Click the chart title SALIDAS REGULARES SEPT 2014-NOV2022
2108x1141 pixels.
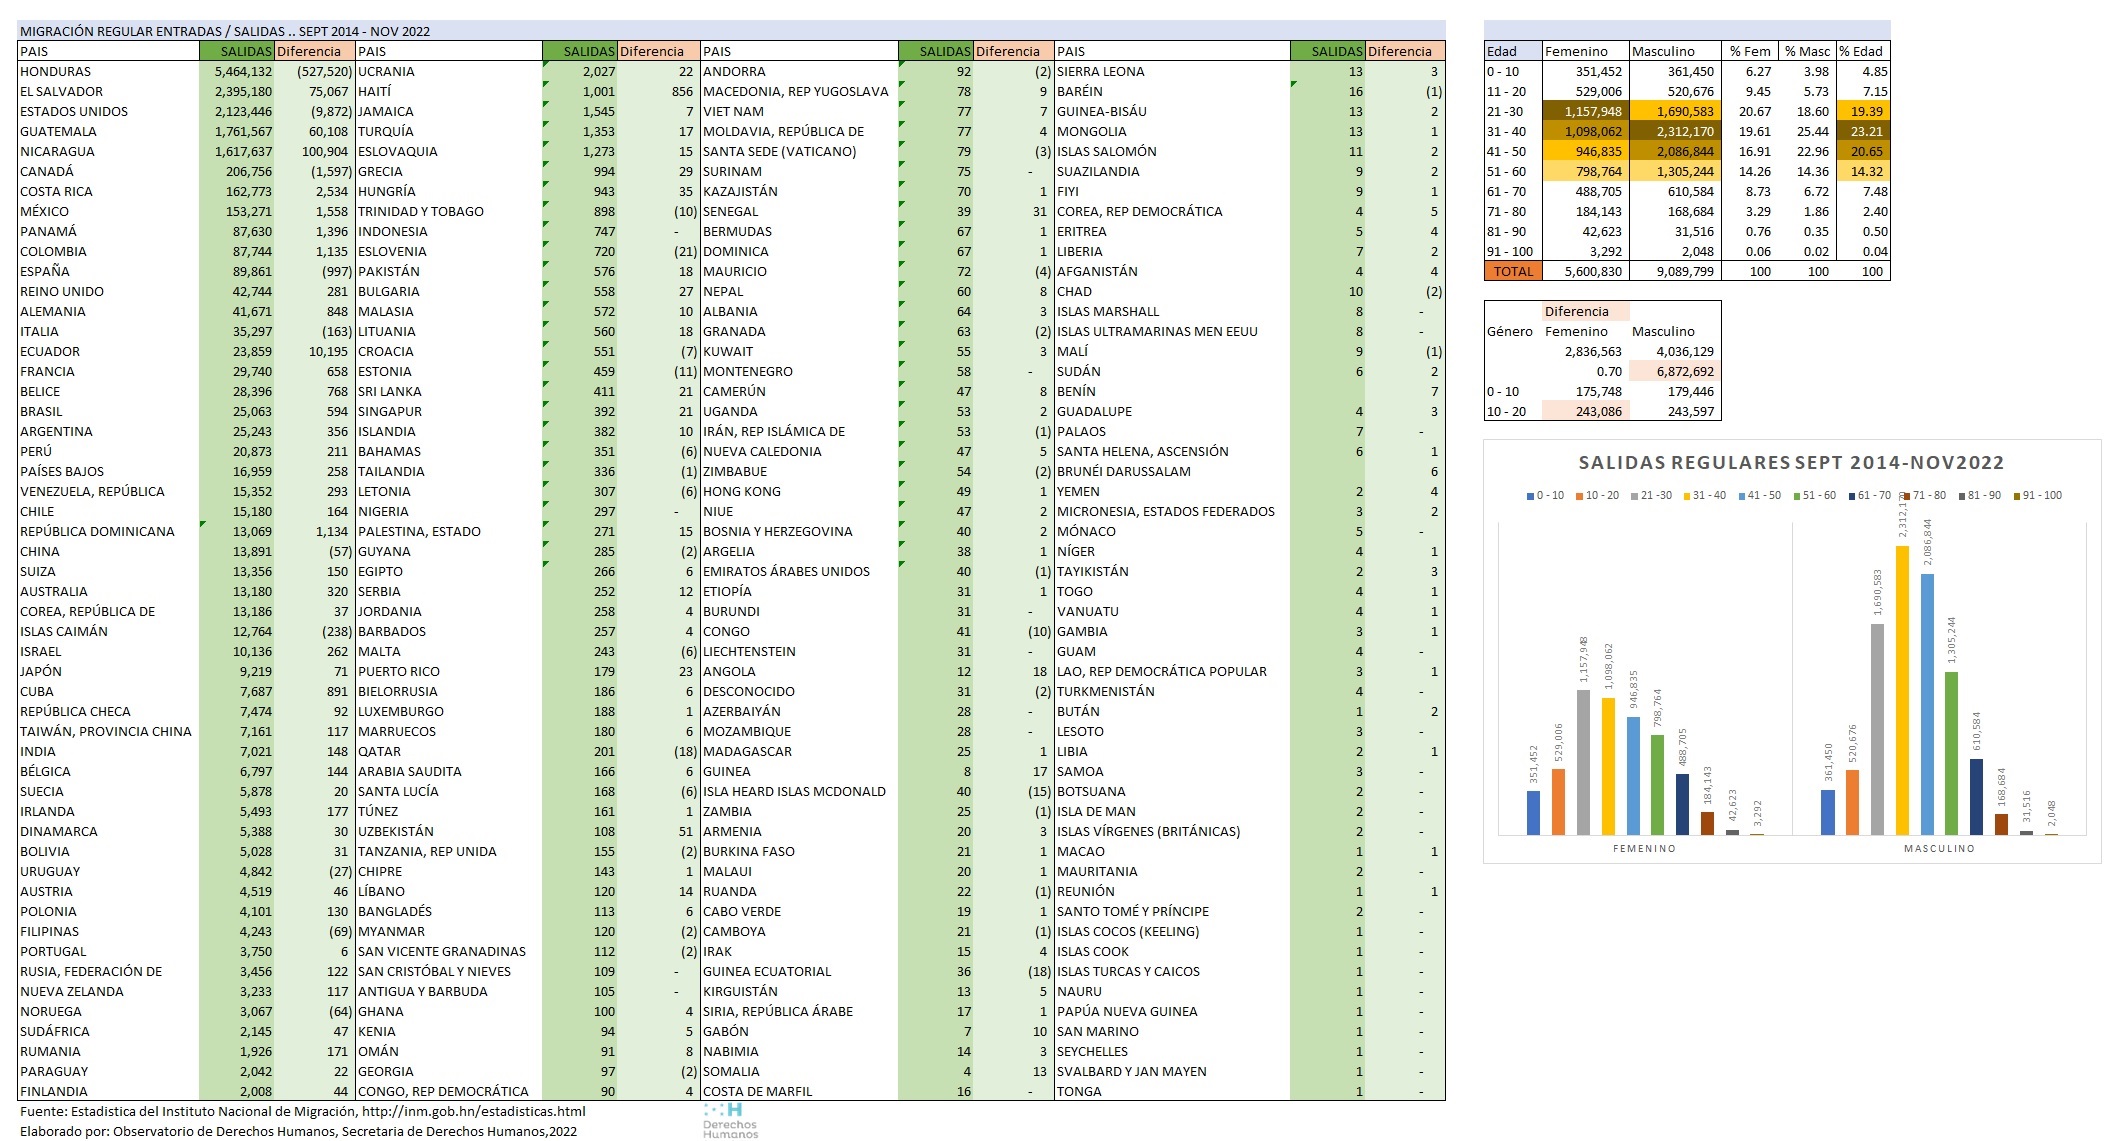click(1791, 463)
